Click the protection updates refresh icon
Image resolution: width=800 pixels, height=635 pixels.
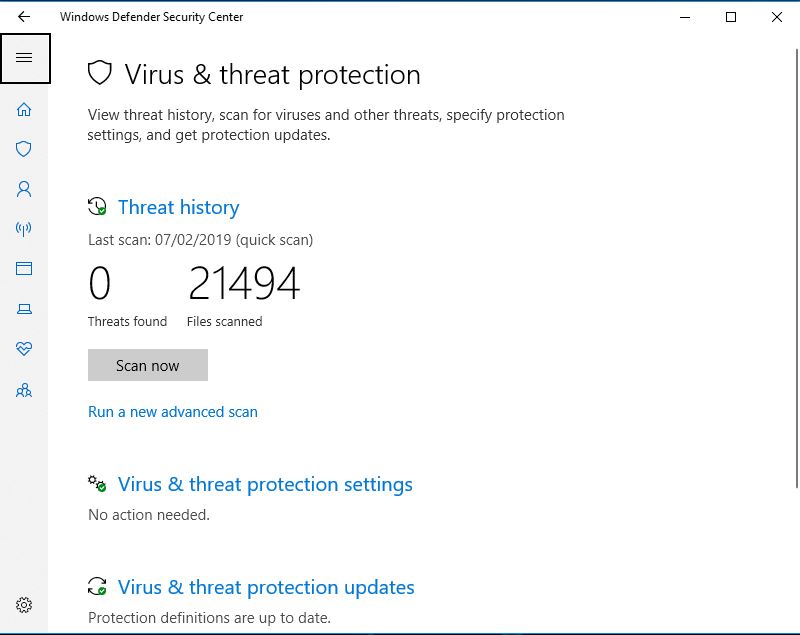tap(97, 587)
